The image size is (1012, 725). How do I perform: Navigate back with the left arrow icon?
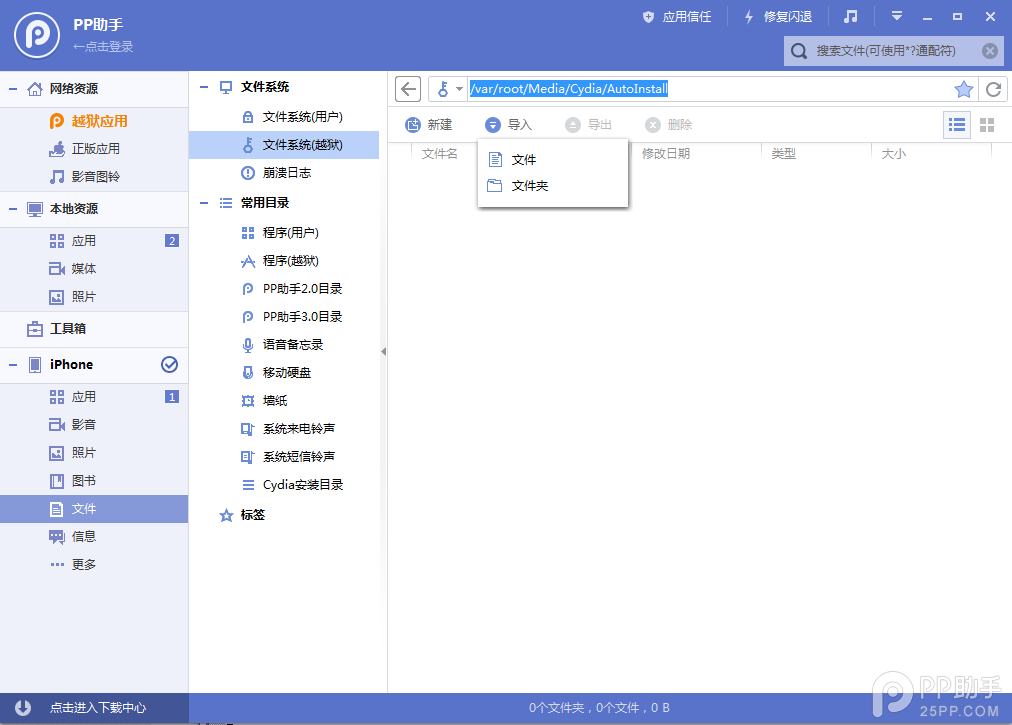click(x=407, y=89)
